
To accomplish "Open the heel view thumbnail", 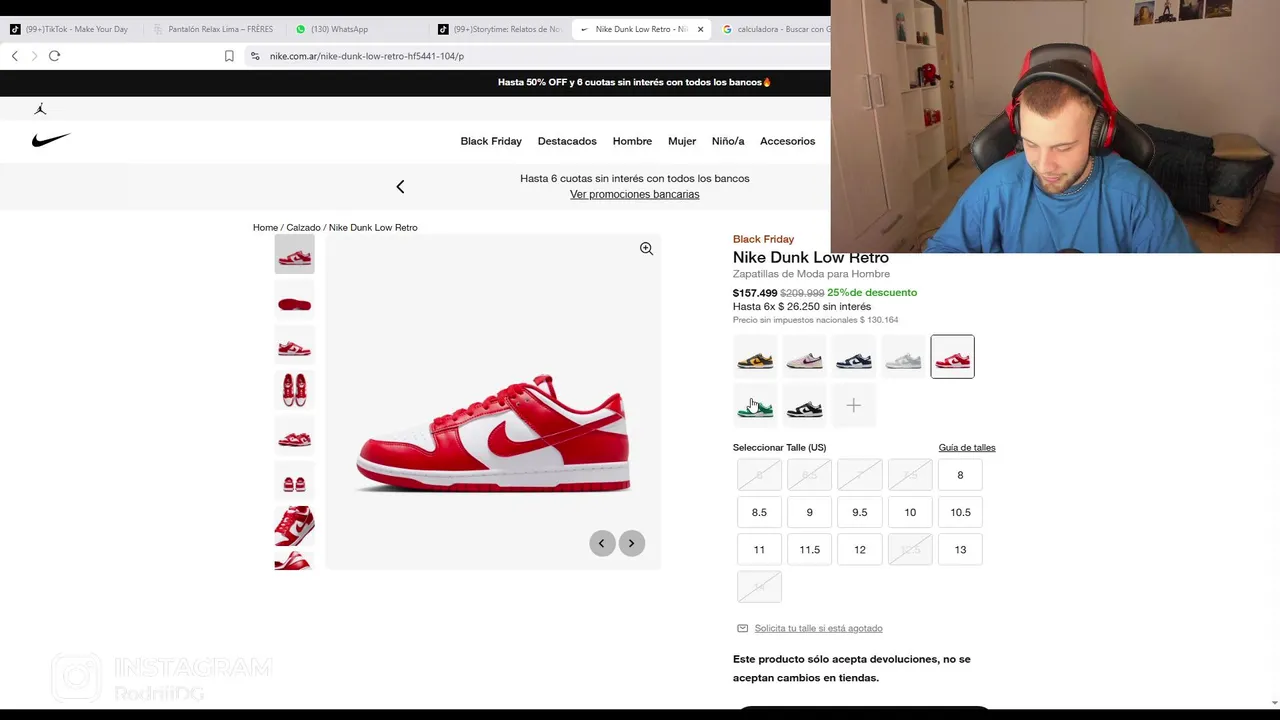I will click(x=294, y=481).
